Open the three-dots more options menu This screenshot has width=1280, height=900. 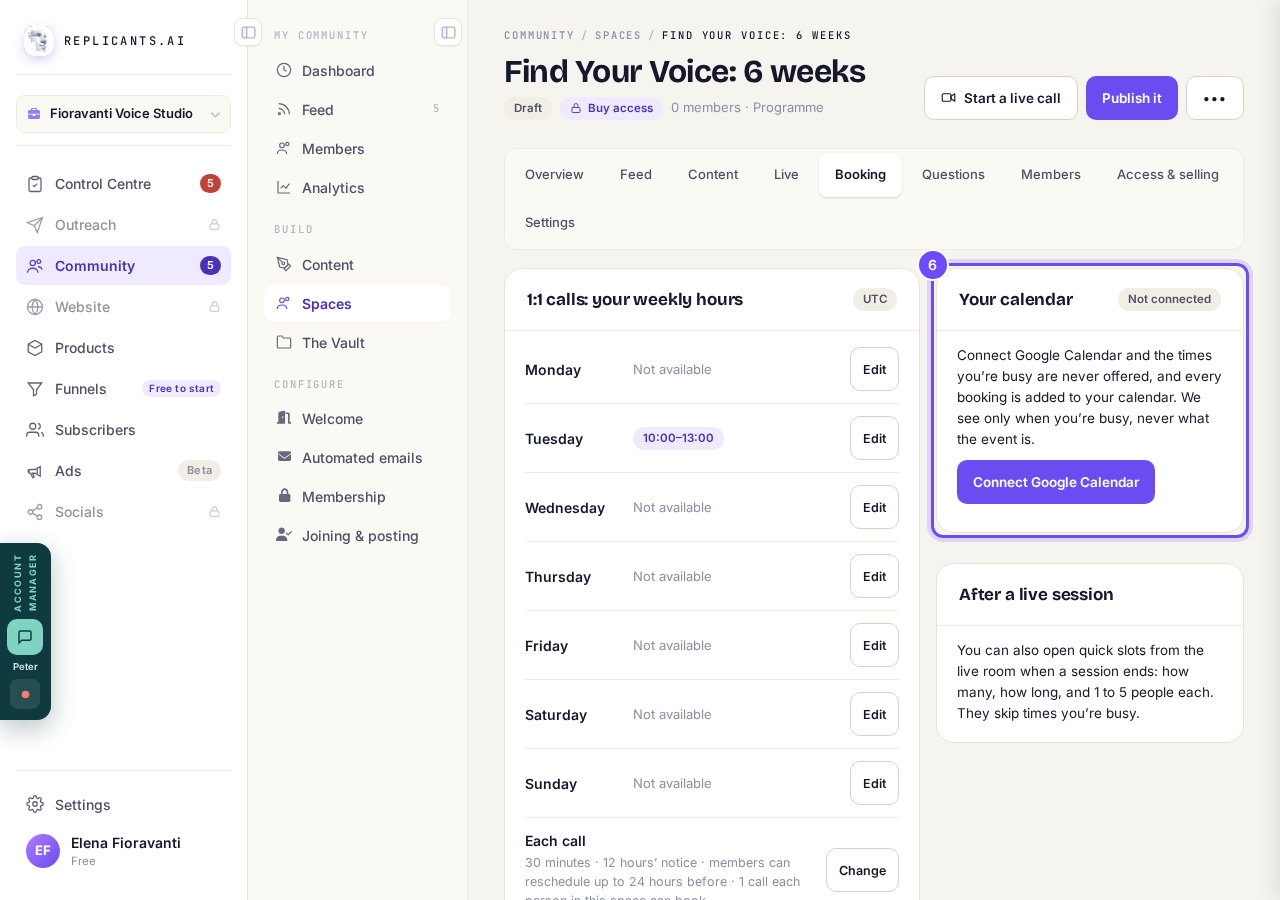click(x=1214, y=98)
